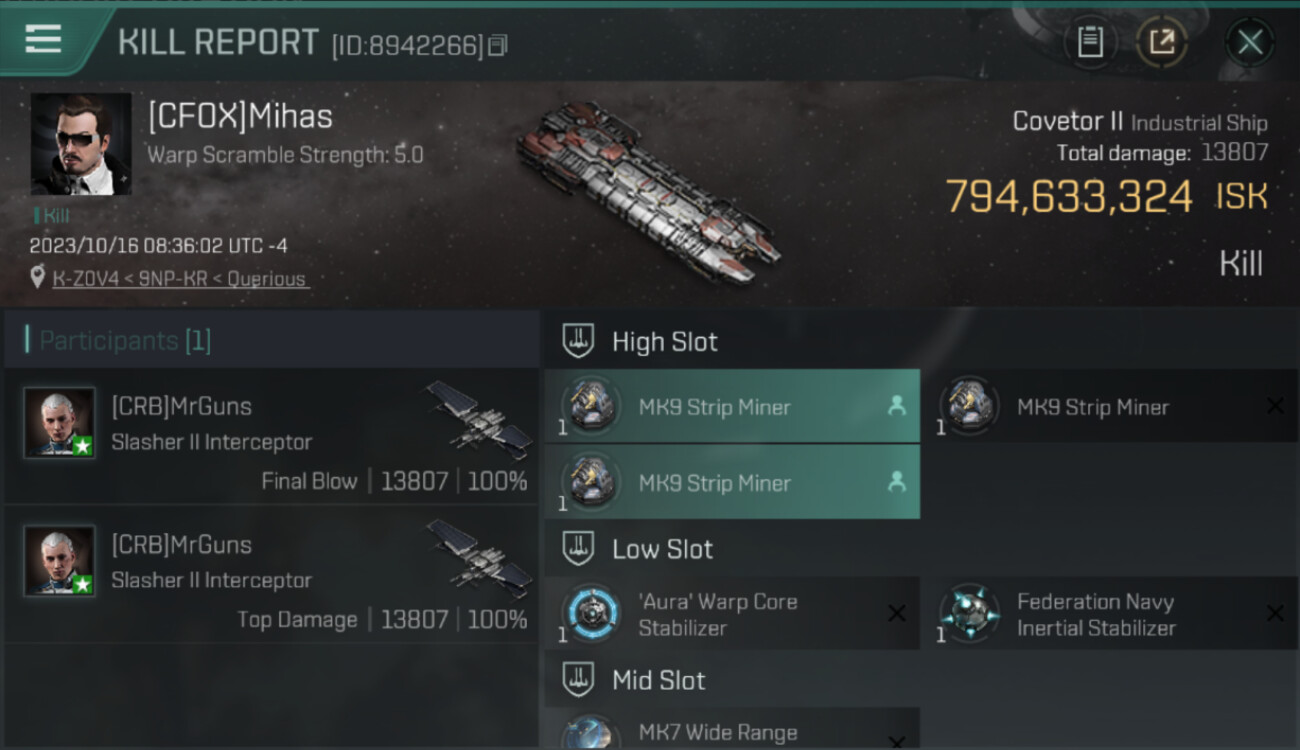Image resolution: width=1300 pixels, height=750 pixels.
Task: Select the first highlighted MK9 Strip Miner
Action: point(732,406)
